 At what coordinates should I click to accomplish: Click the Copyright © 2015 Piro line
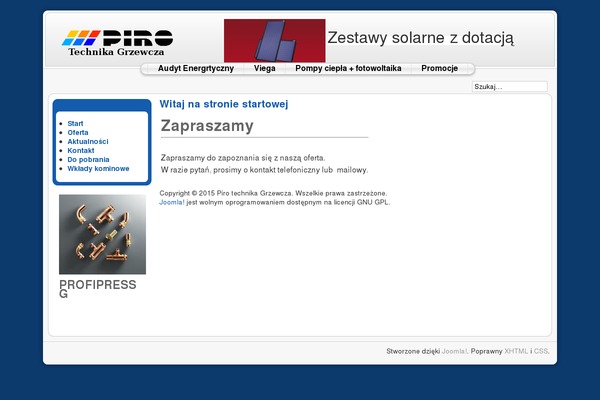273,193
